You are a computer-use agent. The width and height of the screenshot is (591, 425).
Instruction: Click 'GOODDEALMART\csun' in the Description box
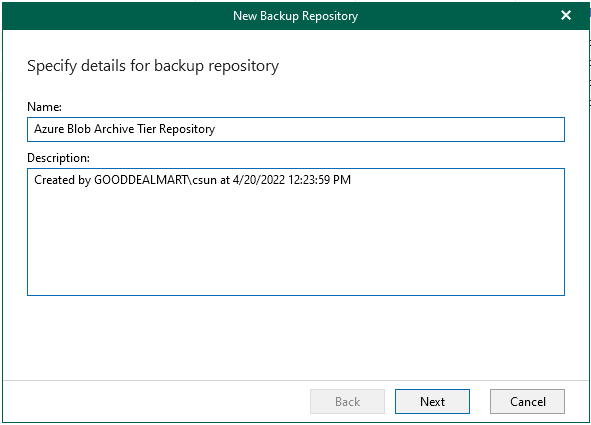coord(155,180)
